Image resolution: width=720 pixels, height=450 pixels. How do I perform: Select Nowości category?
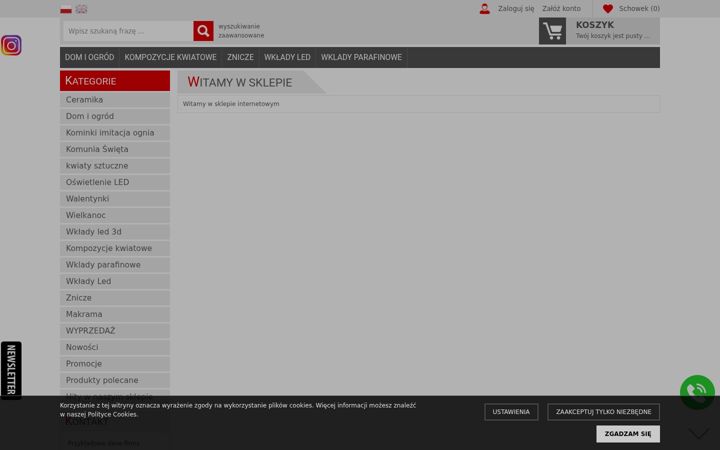click(x=115, y=348)
